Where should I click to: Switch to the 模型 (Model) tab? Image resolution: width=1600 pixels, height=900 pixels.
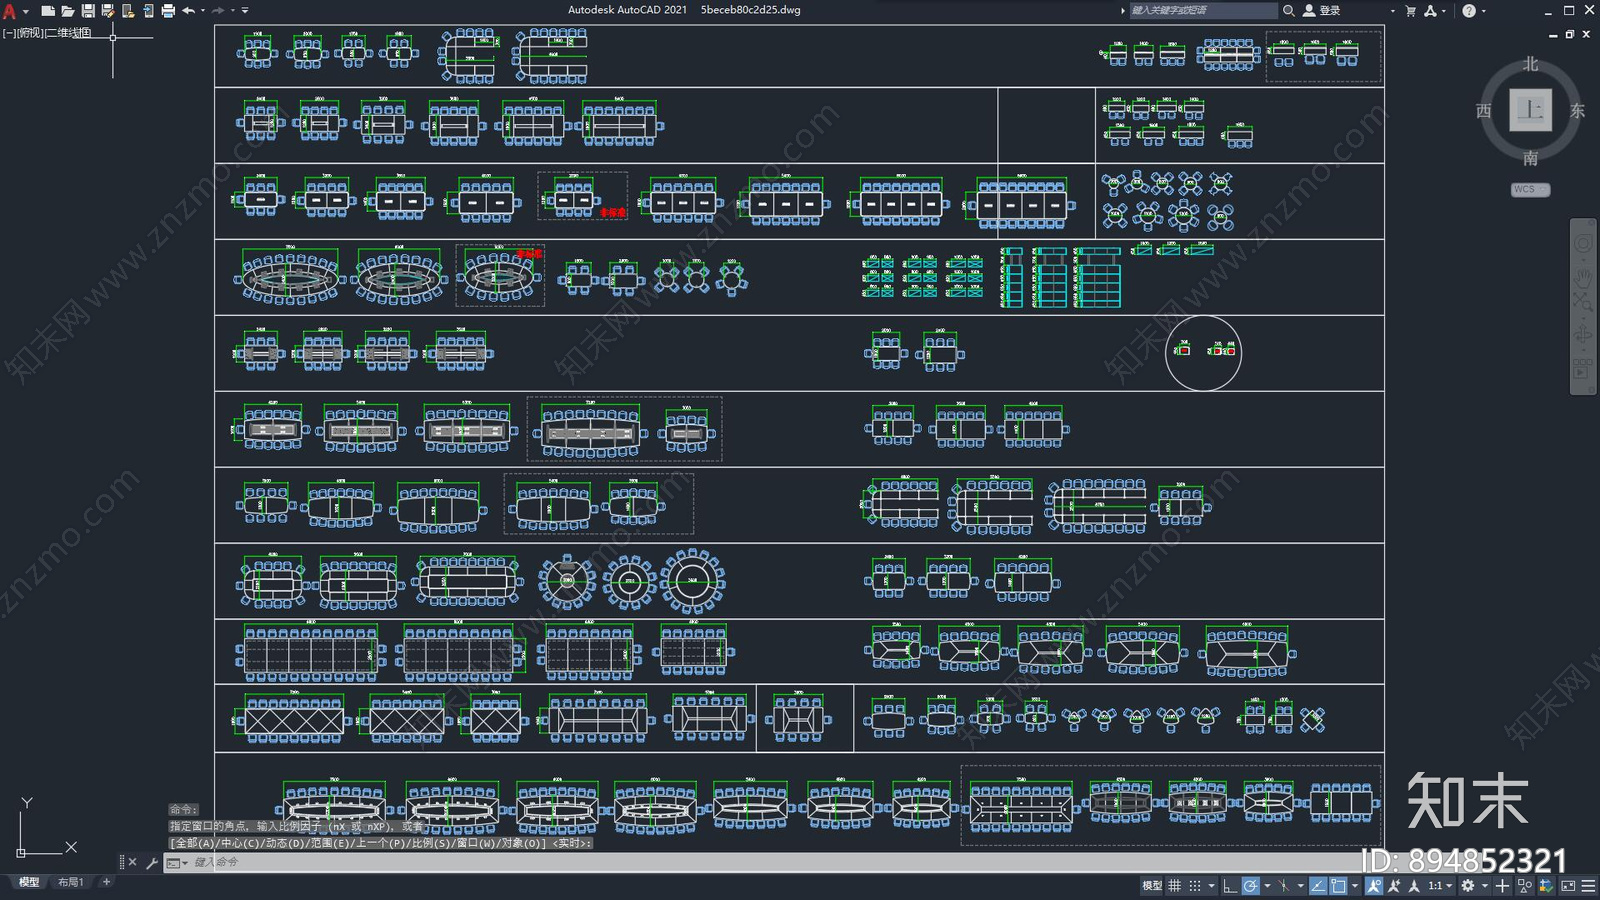[29, 882]
